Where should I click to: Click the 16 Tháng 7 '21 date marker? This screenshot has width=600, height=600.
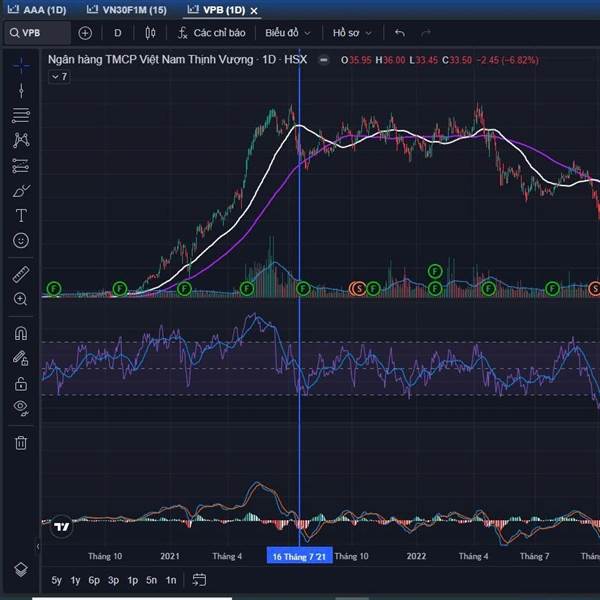pyautogui.click(x=299, y=556)
